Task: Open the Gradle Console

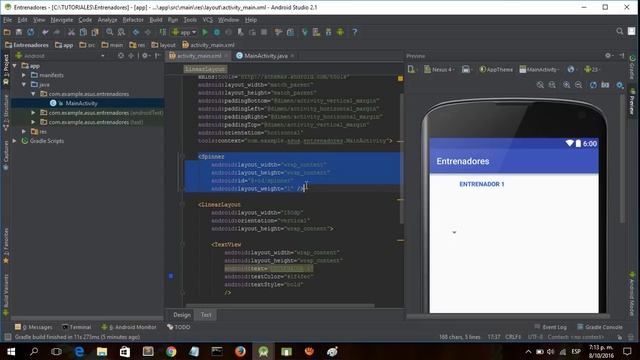Action: coord(600,327)
